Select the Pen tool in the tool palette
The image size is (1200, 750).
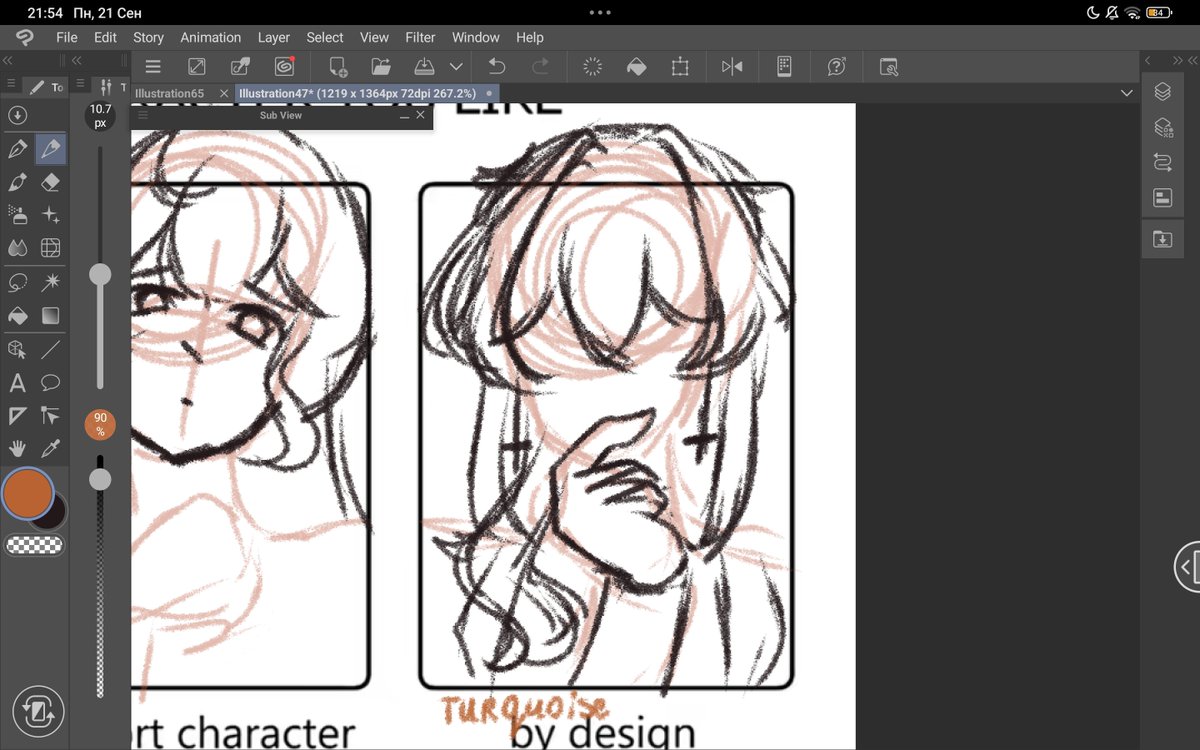click(x=17, y=150)
